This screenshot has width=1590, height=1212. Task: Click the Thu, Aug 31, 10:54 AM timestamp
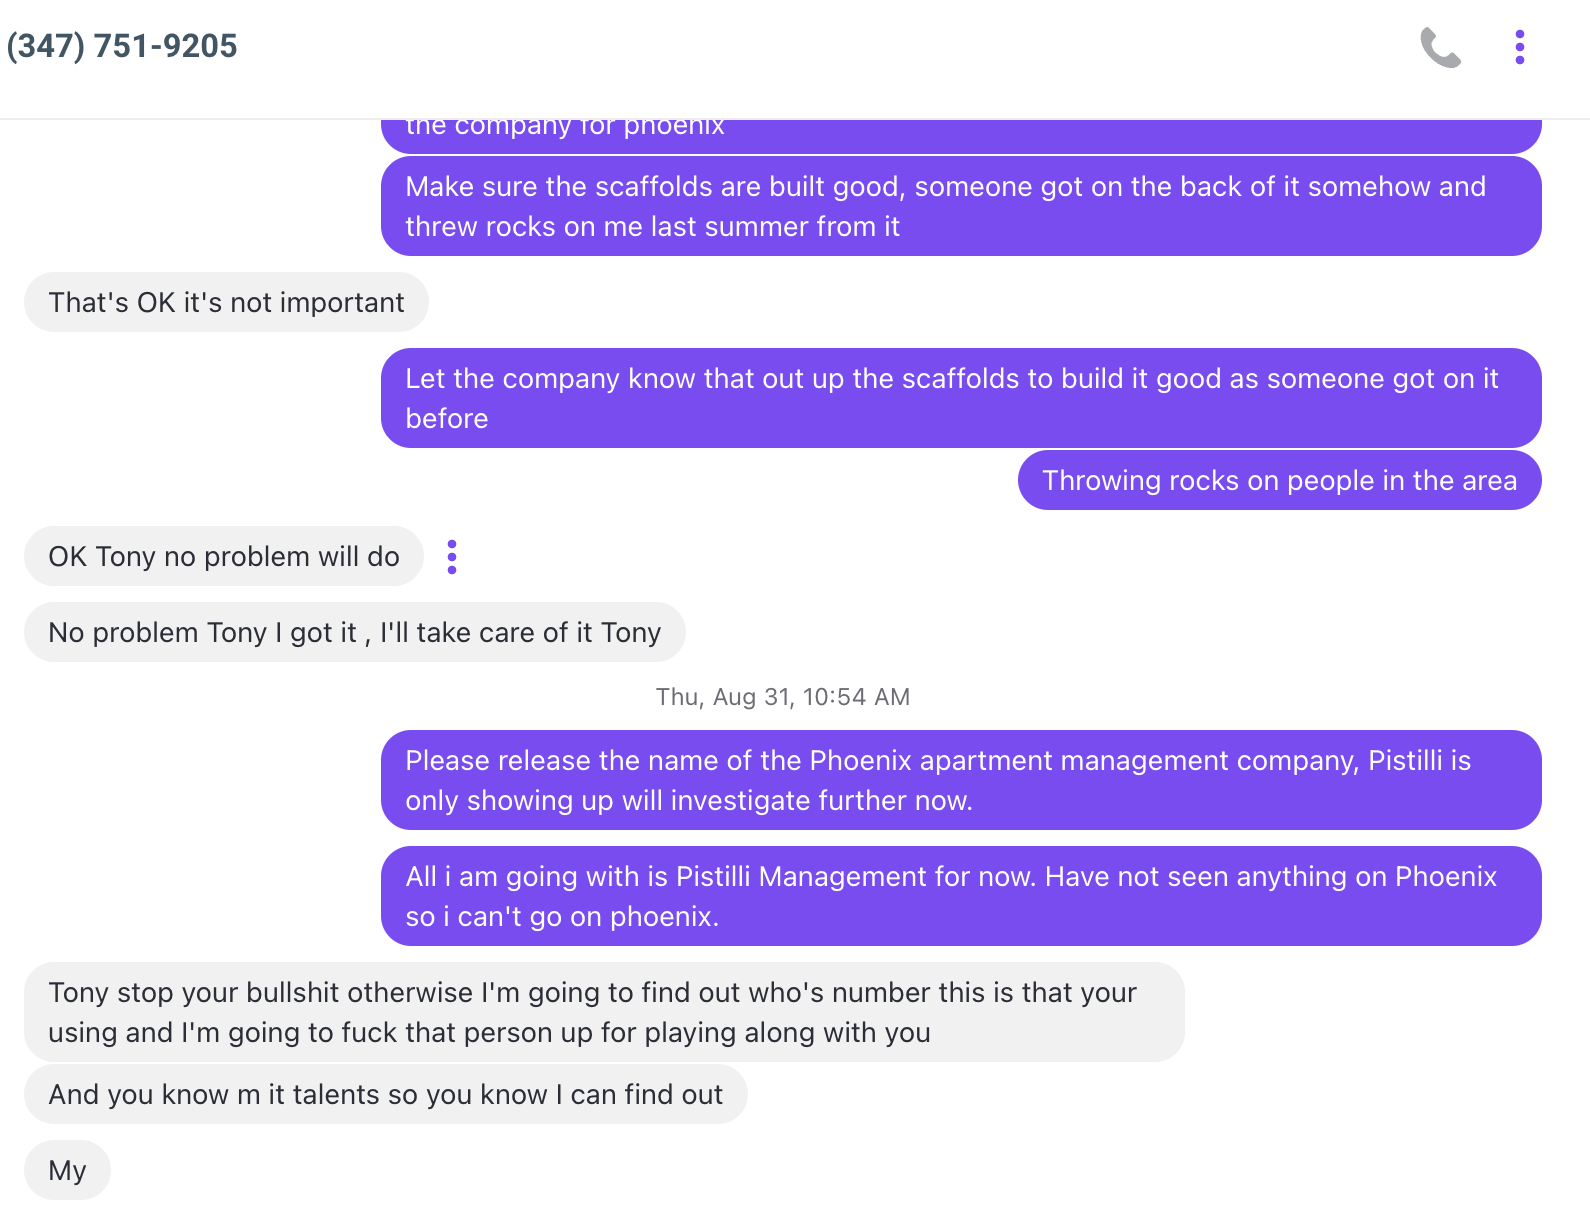783,697
